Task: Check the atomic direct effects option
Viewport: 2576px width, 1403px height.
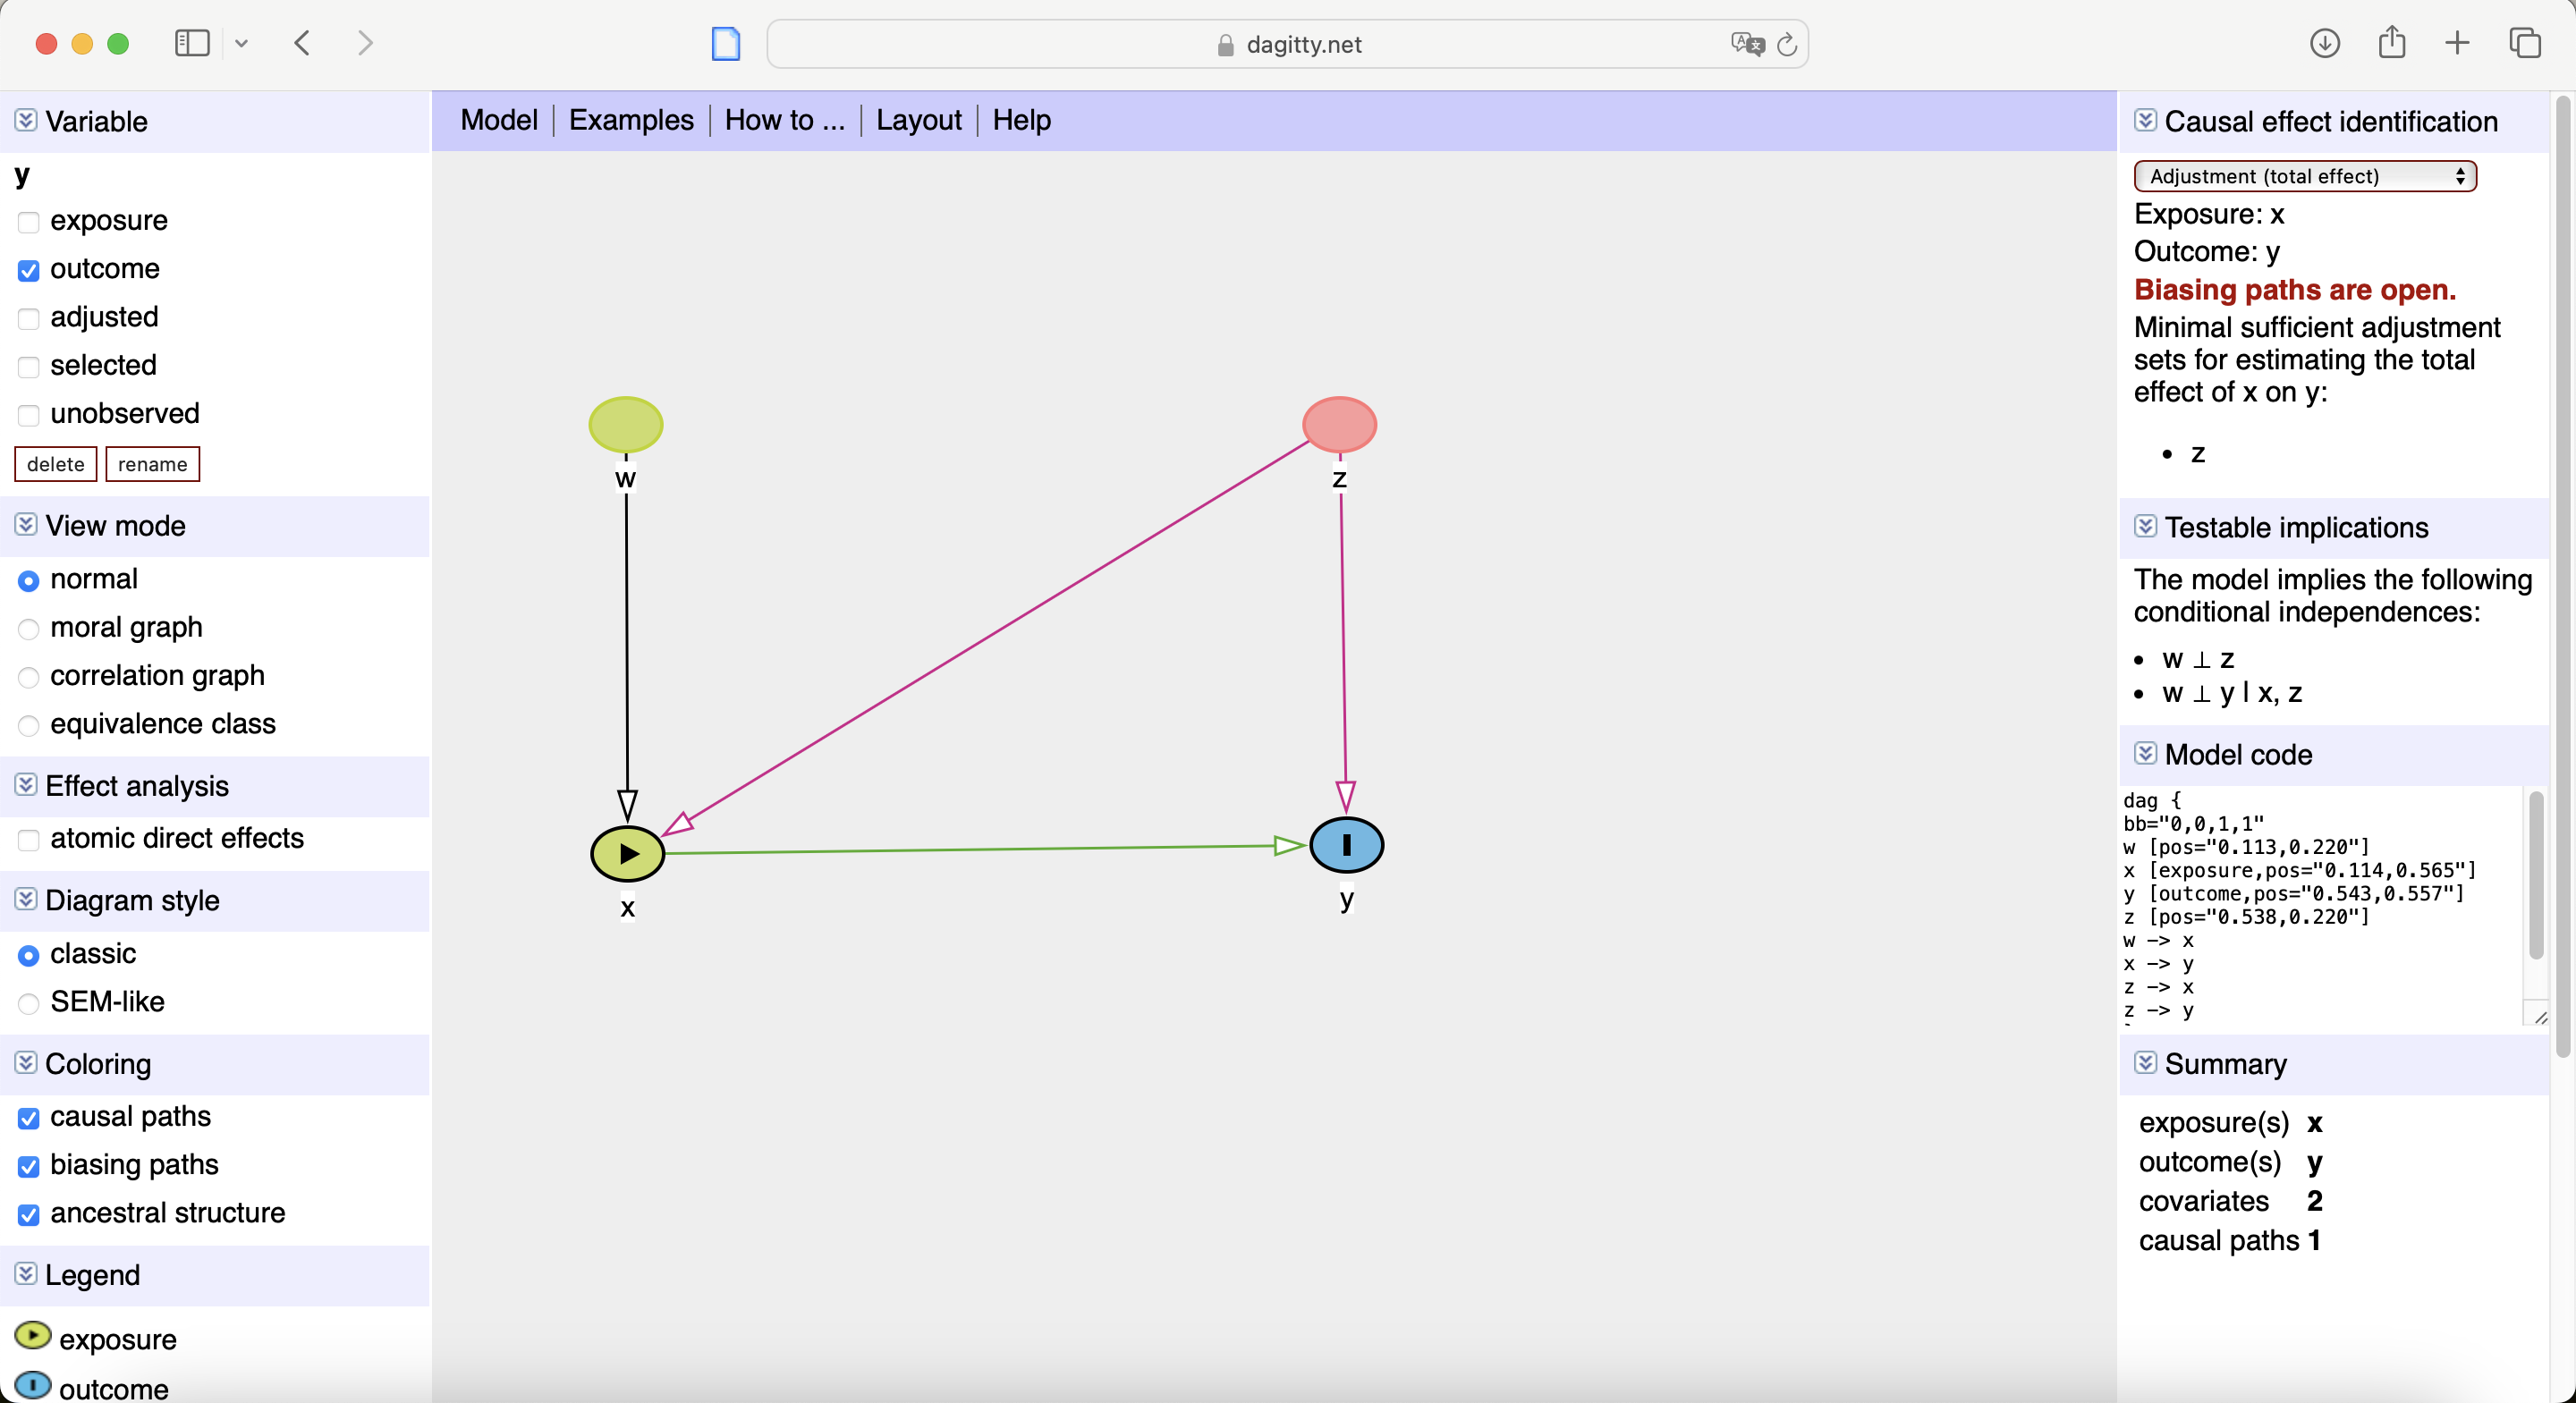Action: coord(29,840)
